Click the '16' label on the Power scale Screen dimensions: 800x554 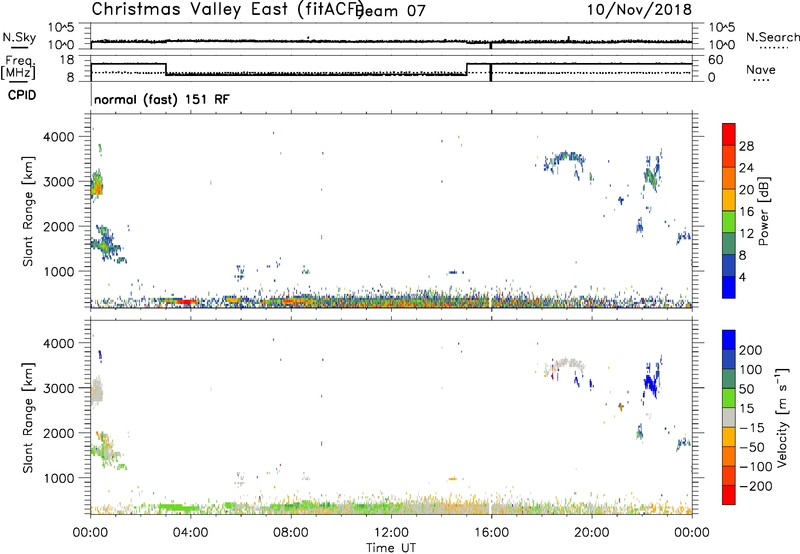pyautogui.click(x=746, y=212)
